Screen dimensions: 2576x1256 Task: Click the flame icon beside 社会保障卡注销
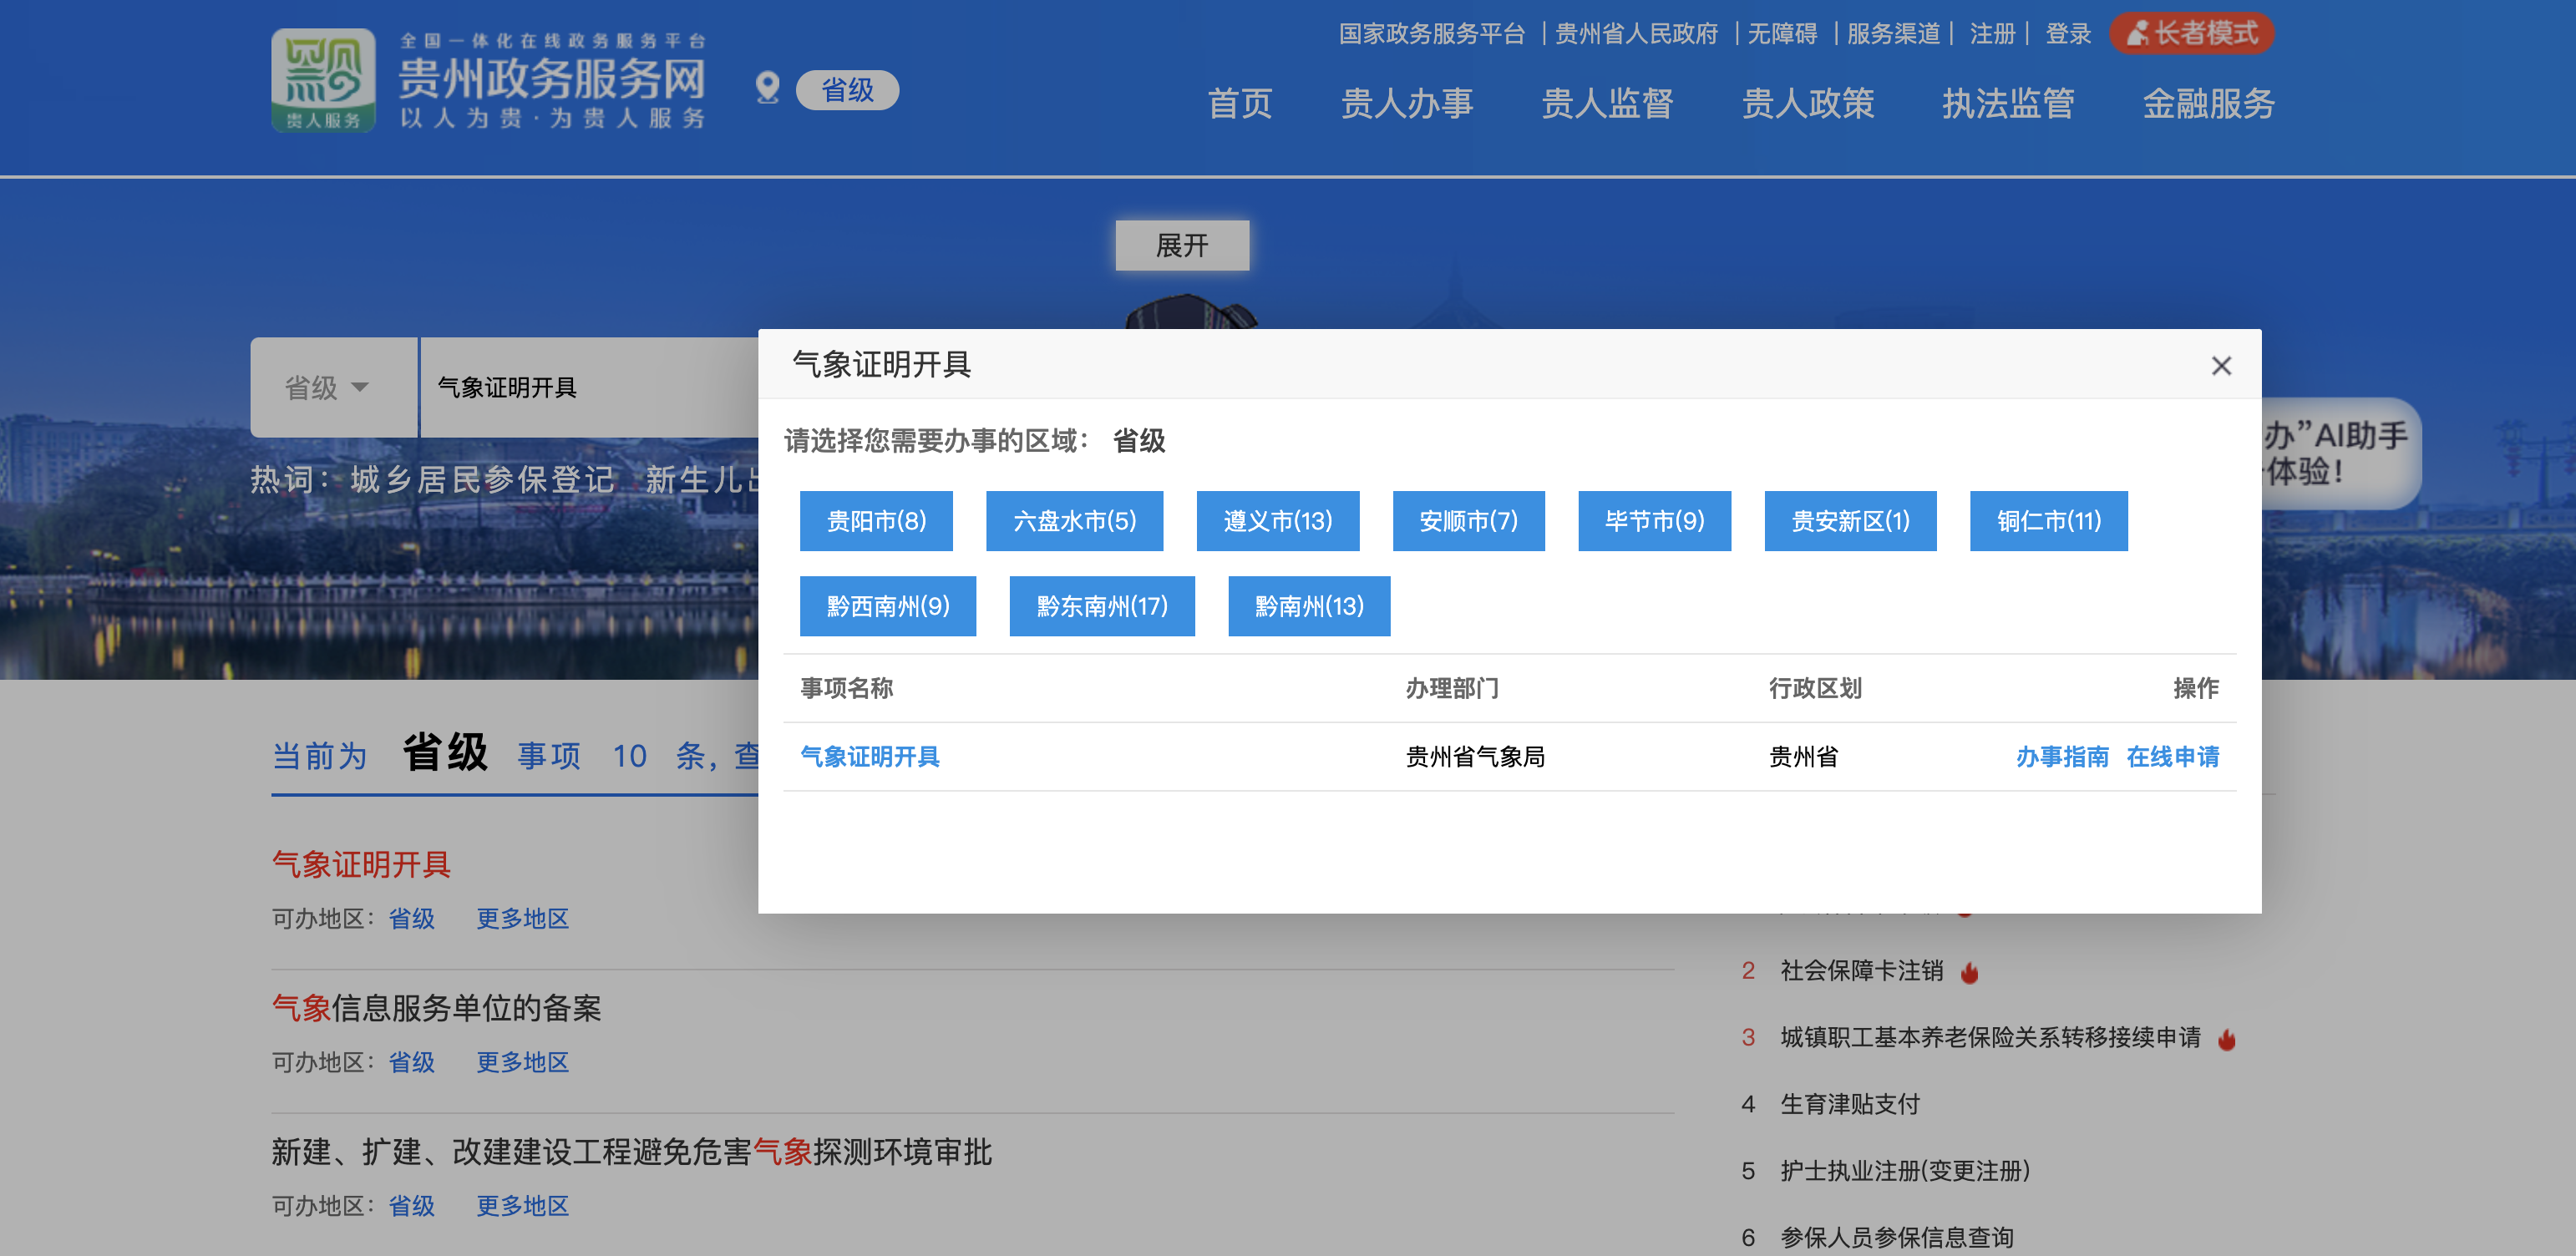coord(1969,972)
